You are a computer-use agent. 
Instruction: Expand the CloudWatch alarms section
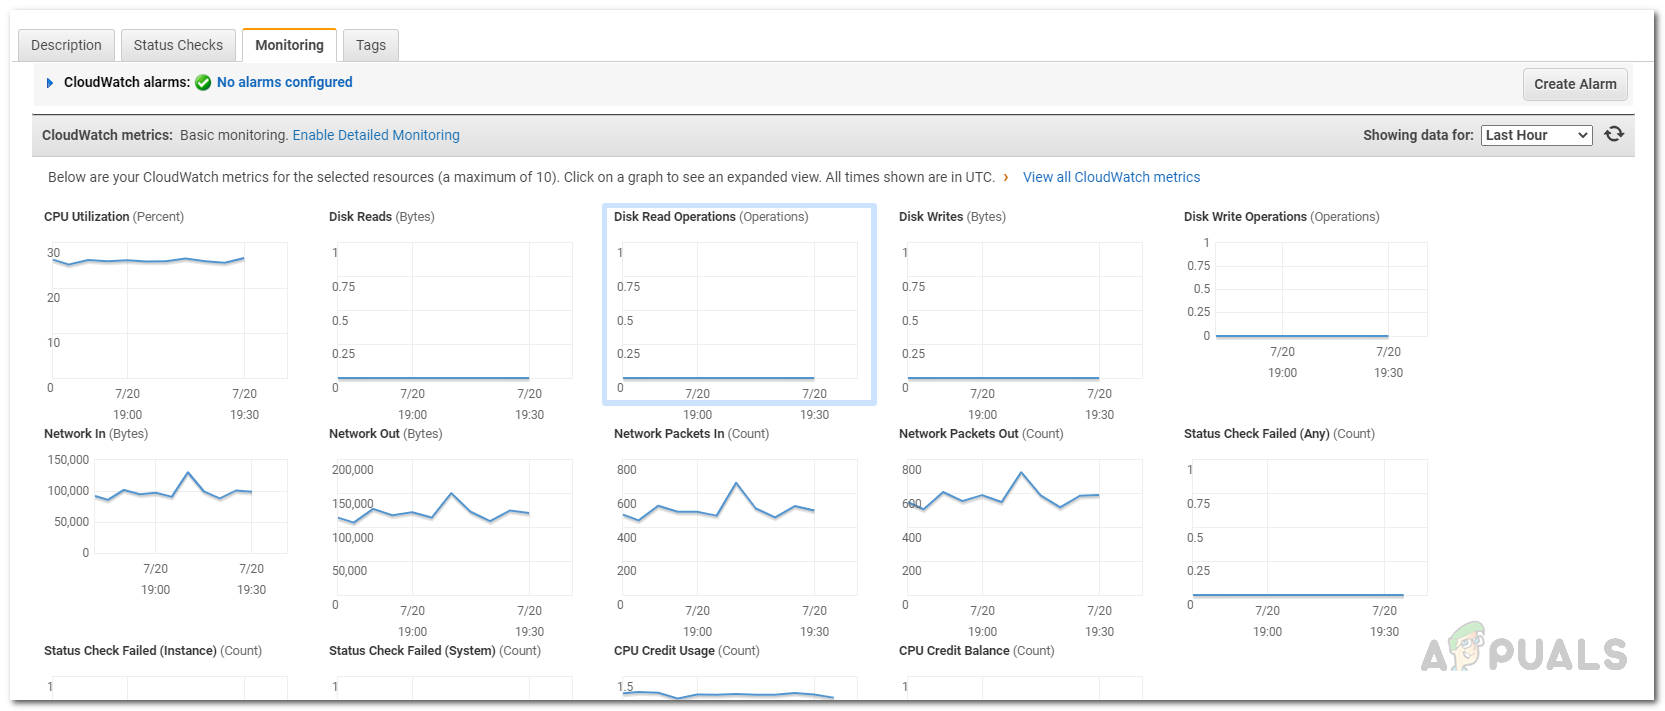point(50,83)
